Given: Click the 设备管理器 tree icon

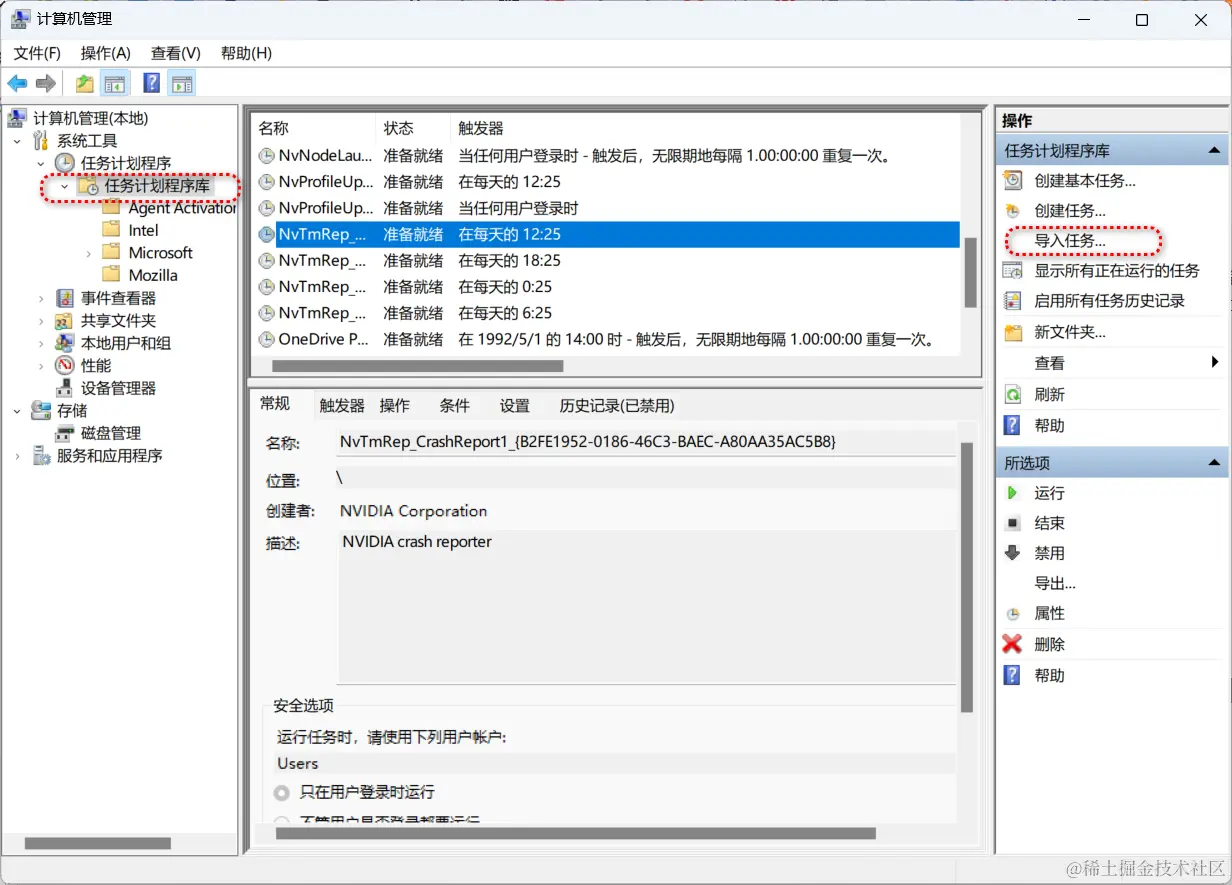Looking at the screenshot, I should click(65, 388).
